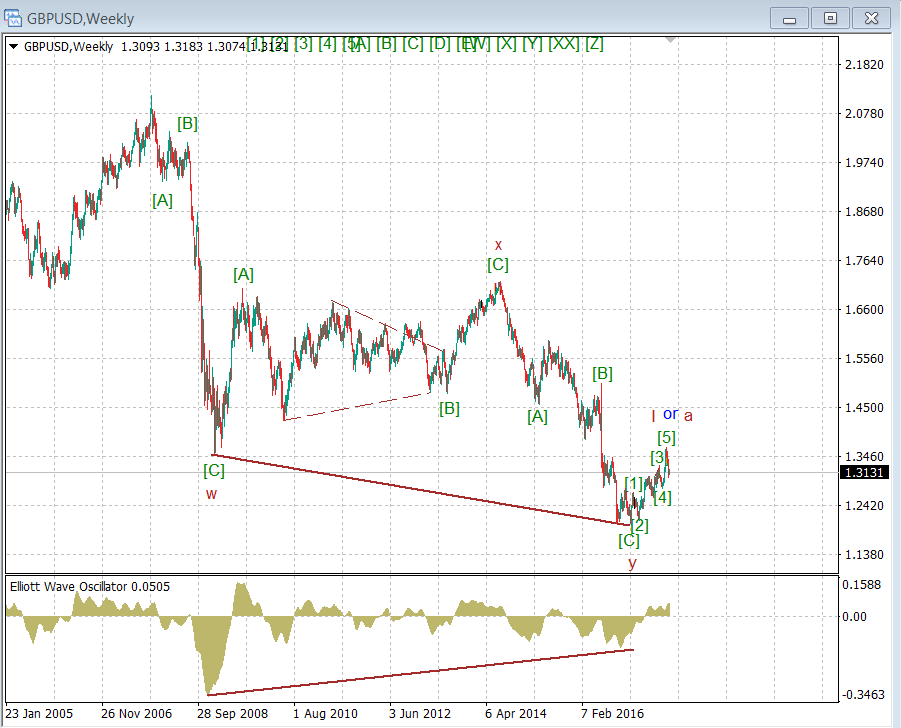Click the 2.1820 price scale value

tap(864, 64)
